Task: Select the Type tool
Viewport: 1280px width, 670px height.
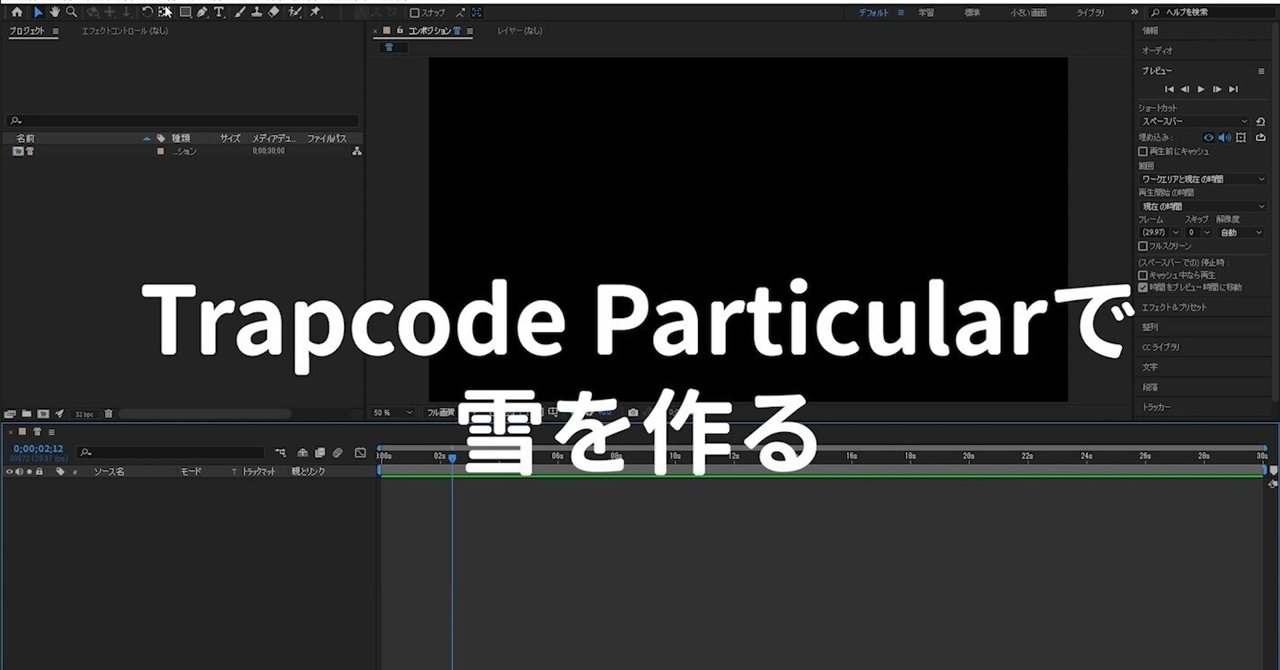Action: [218, 12]
